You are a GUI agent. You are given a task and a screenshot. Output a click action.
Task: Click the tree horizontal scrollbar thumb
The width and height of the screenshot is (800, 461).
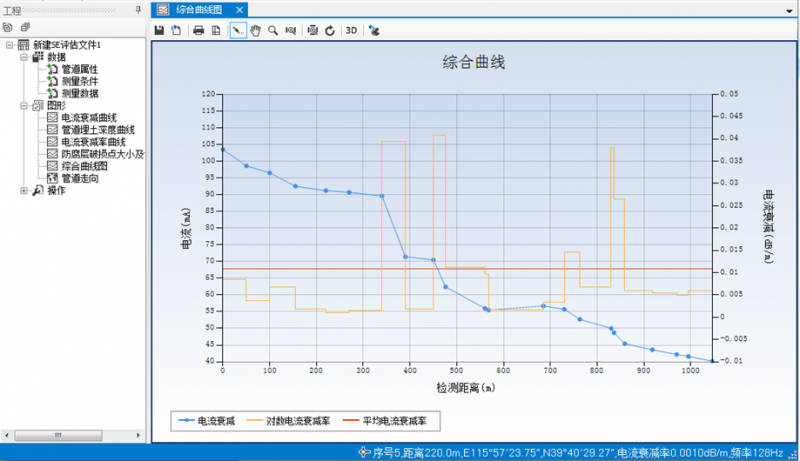tap(58, 436)
